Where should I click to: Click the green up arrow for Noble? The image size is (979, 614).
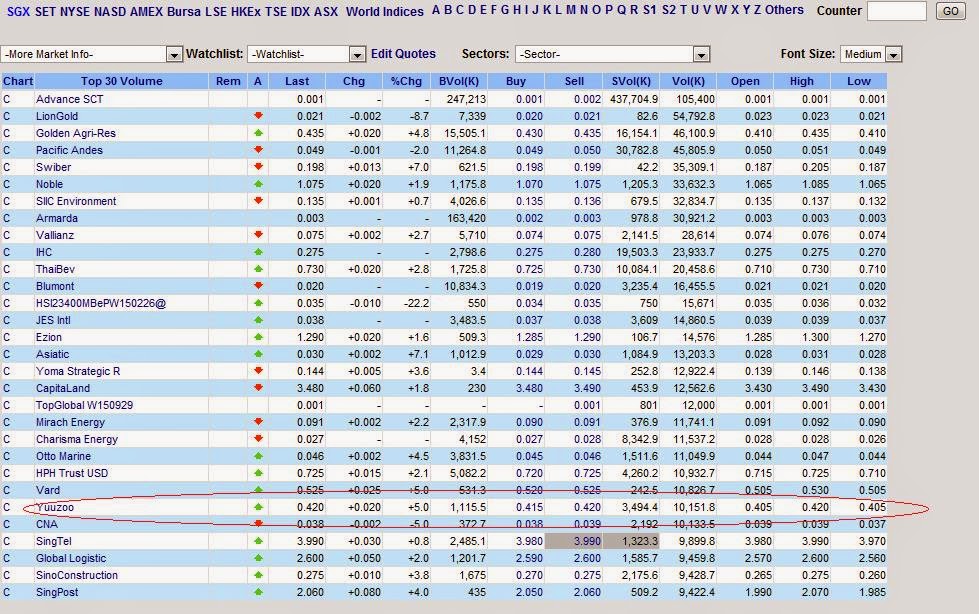click(x=258, y=184)
